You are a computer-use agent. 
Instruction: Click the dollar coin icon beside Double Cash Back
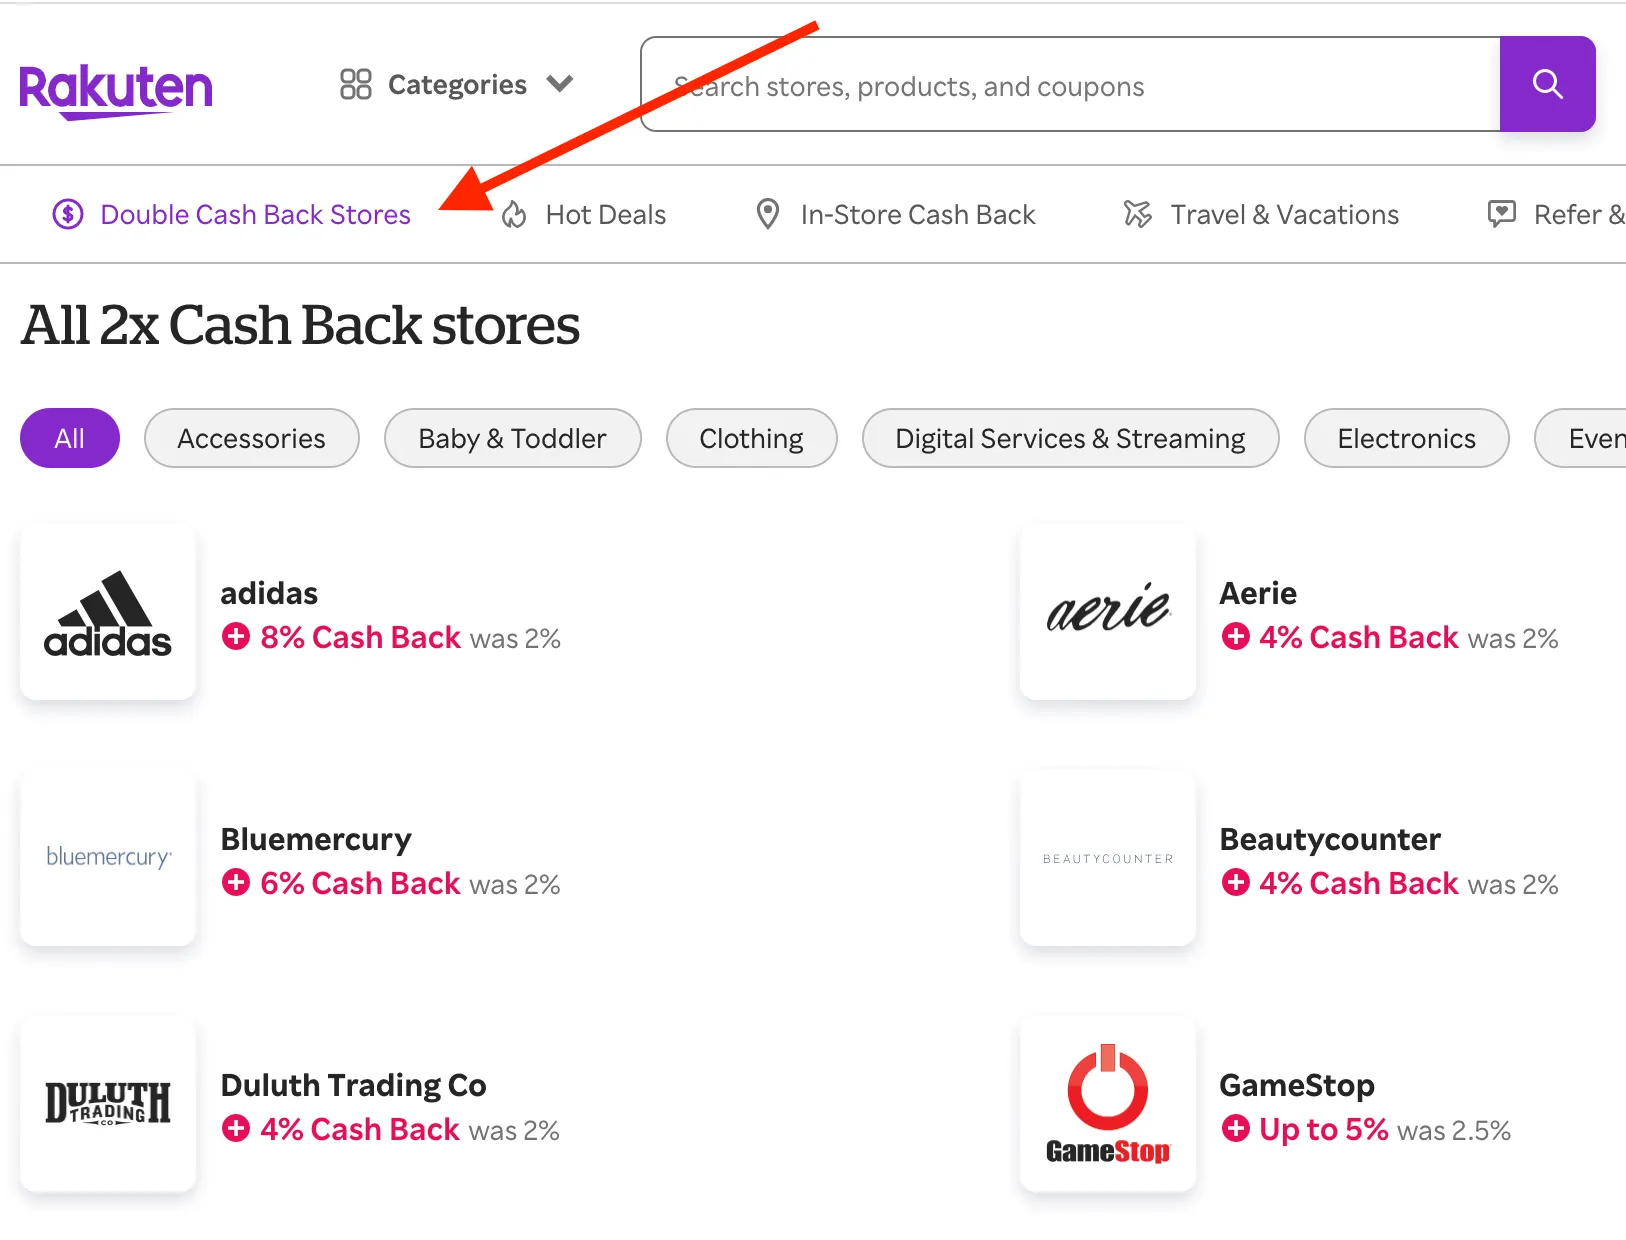point(68,214)
